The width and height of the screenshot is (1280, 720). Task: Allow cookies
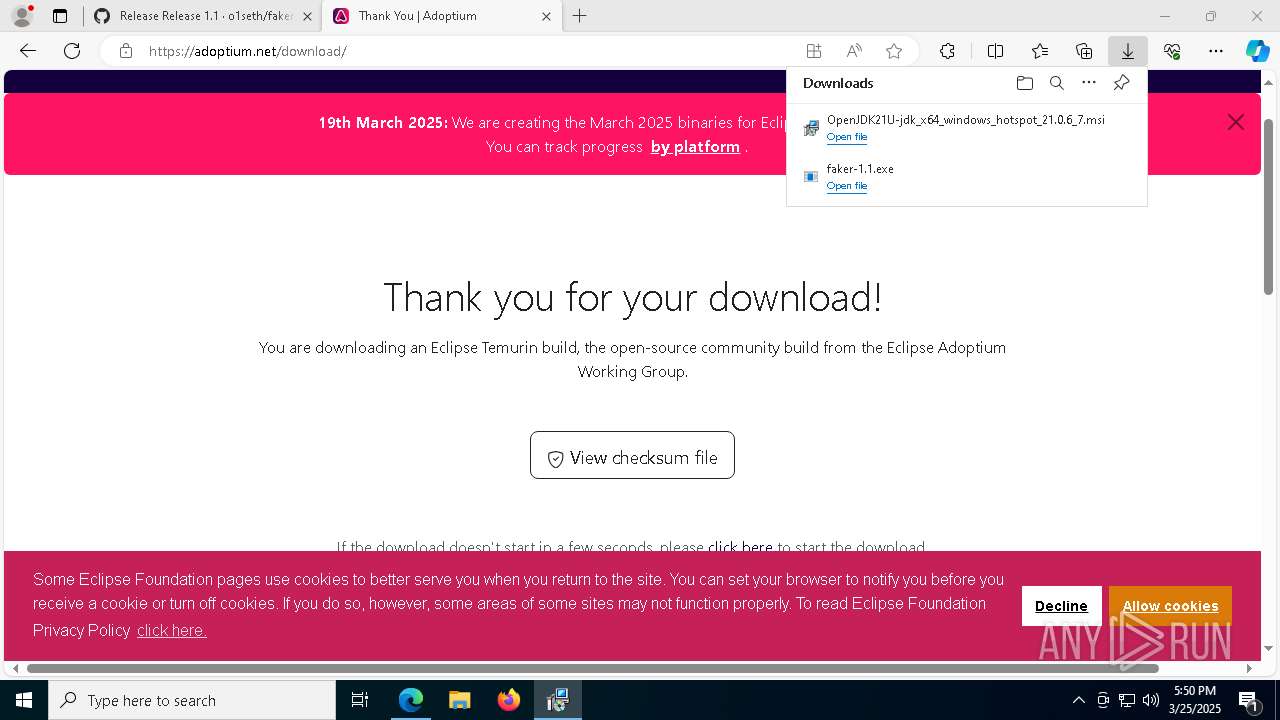(1170, 606)
